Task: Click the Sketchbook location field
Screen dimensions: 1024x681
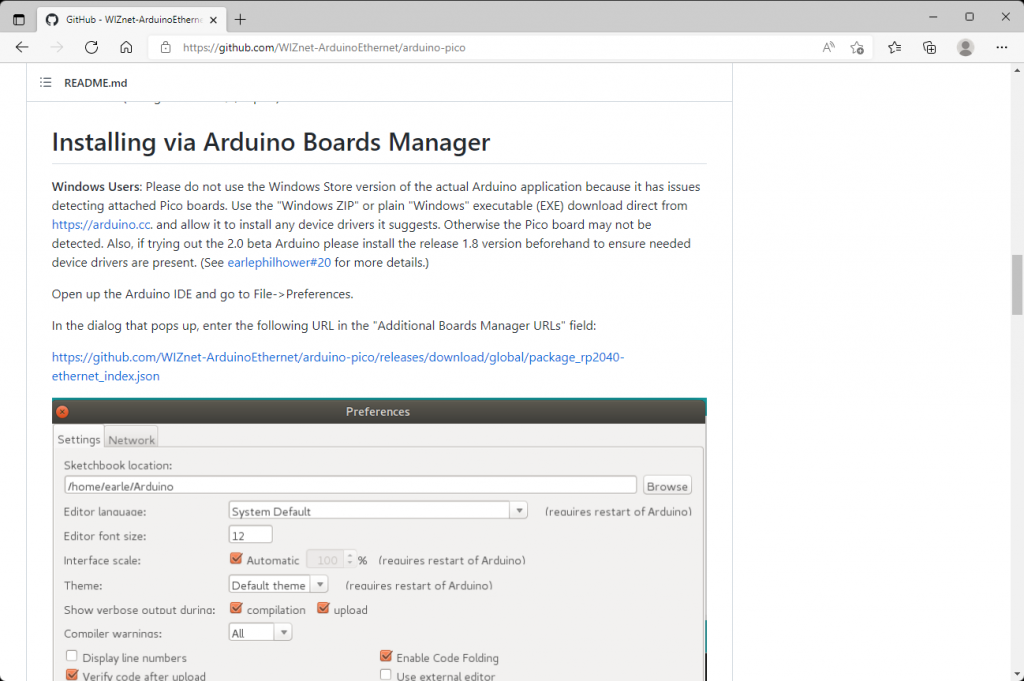Action: 350,486
